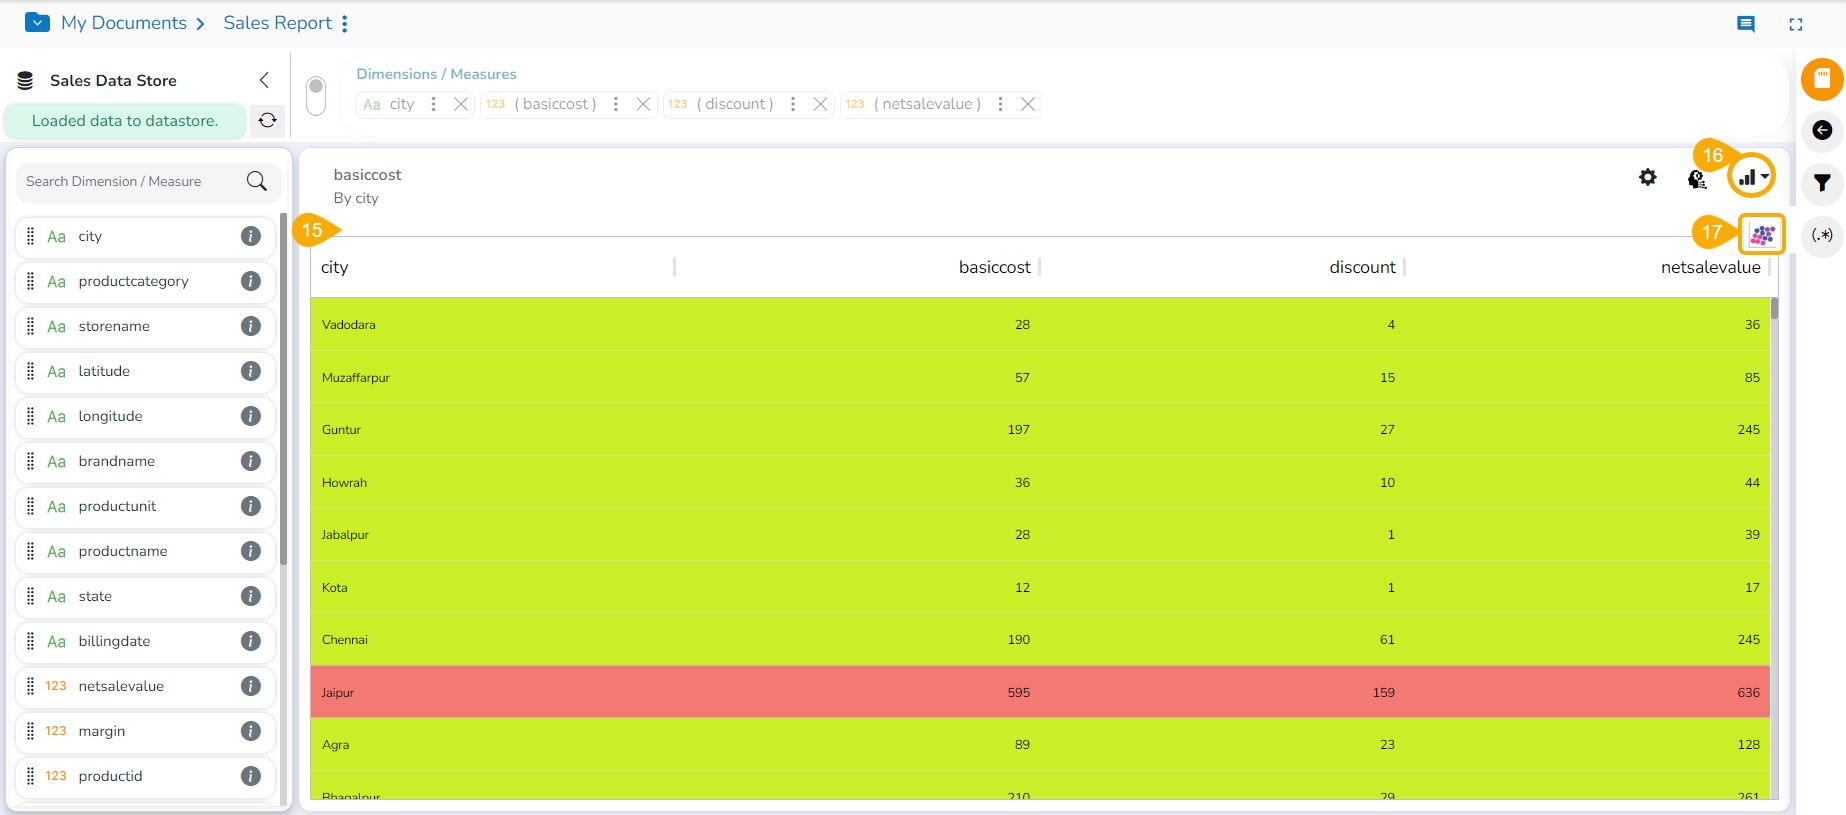This screenshot has width=1846, height=815.
Task: Show info for productname dimension
Action: coord(251,551)
